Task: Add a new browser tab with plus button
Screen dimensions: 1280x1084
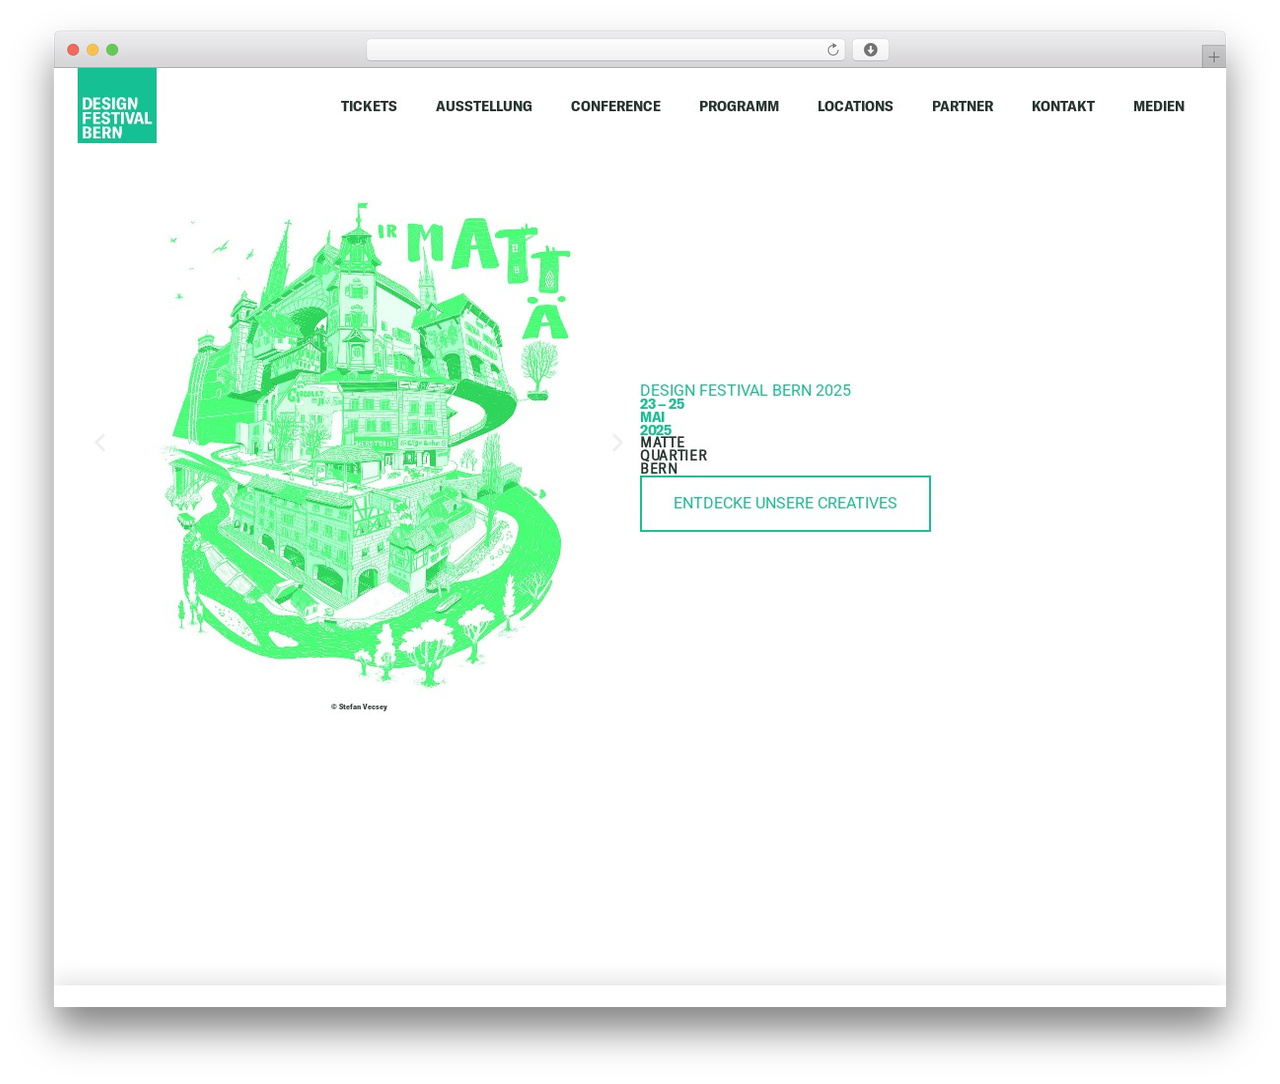Action: click(x=1214, y=57)
